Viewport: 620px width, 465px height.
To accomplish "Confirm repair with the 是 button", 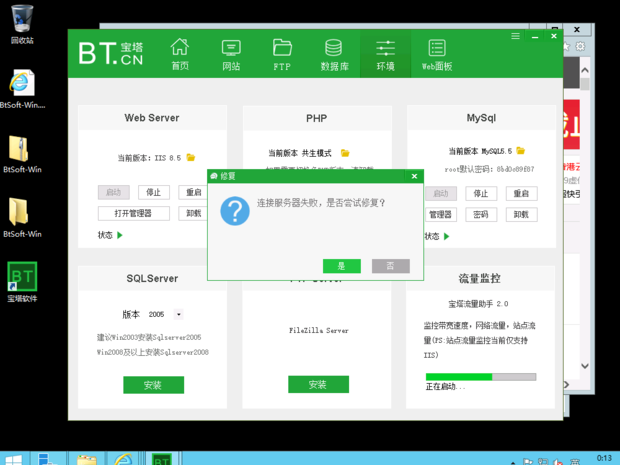I will tap(342, 266).
